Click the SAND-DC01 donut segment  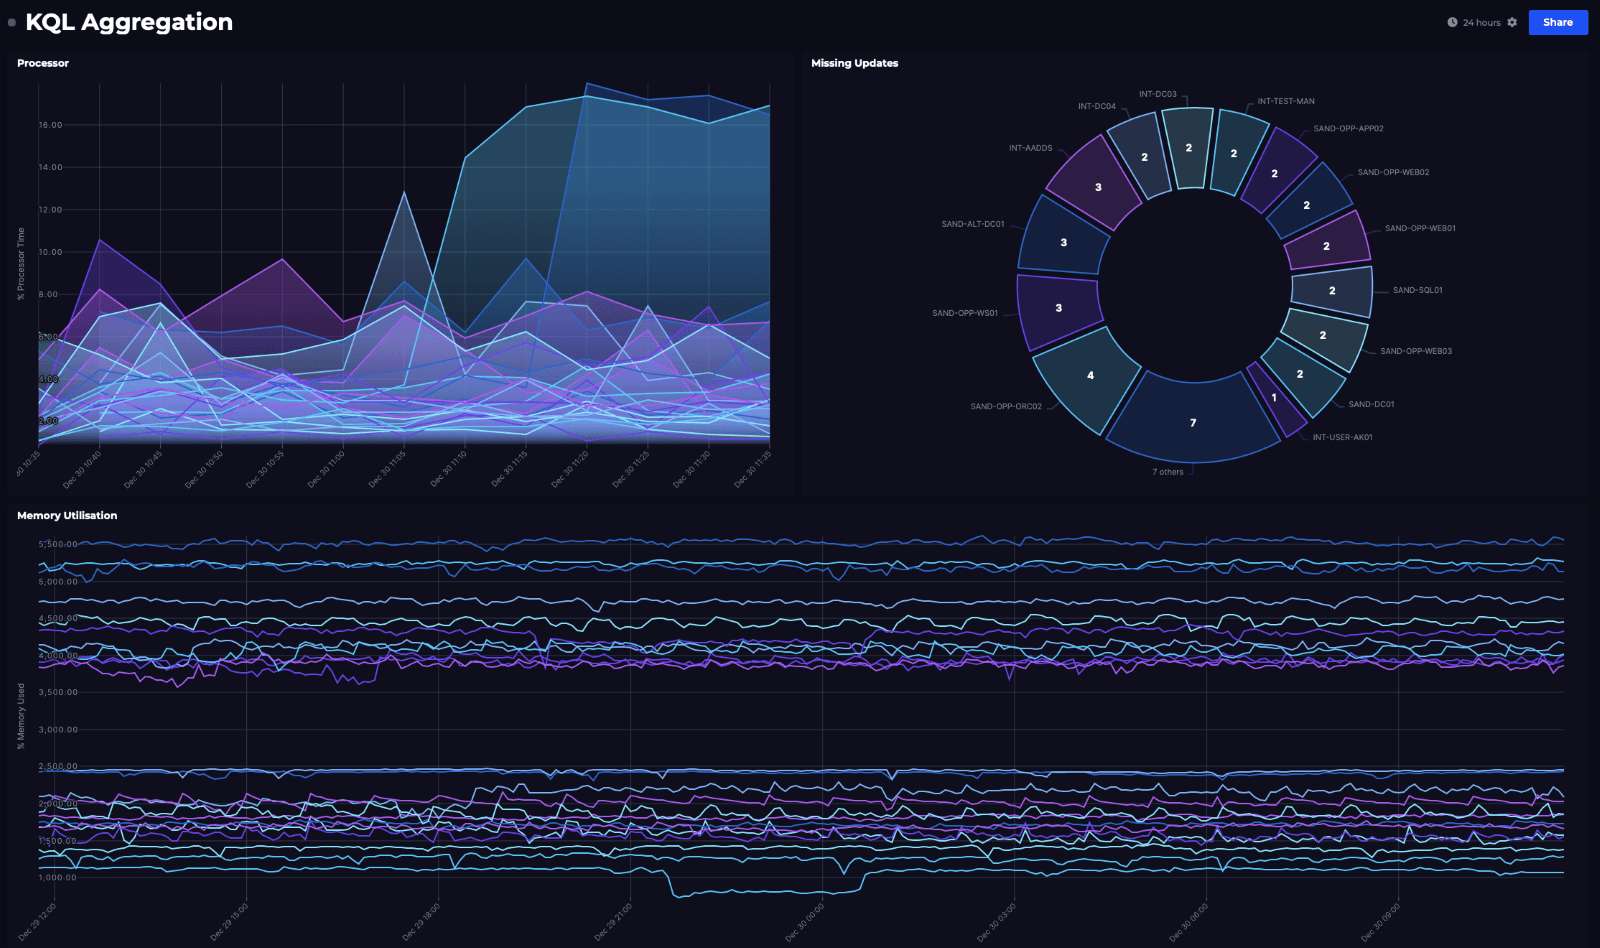[1301, 375]
